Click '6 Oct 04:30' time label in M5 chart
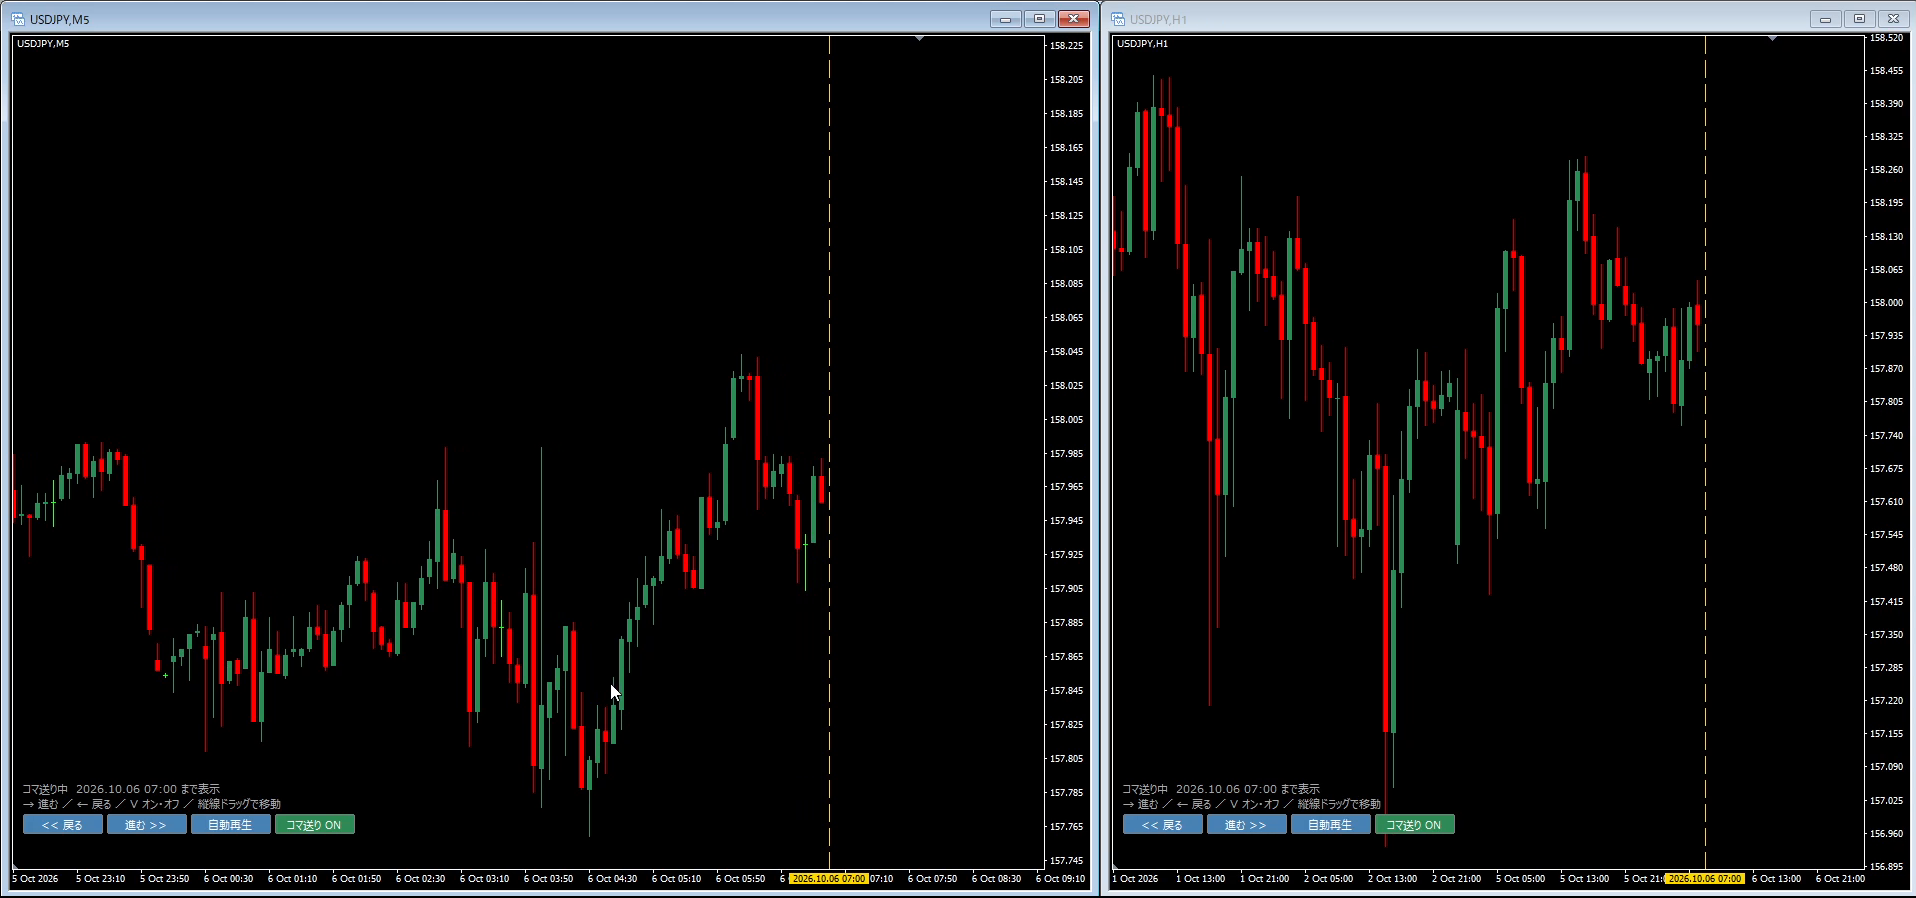The height and width of the screenshot is (898, 1916). (x=612, y=879)
